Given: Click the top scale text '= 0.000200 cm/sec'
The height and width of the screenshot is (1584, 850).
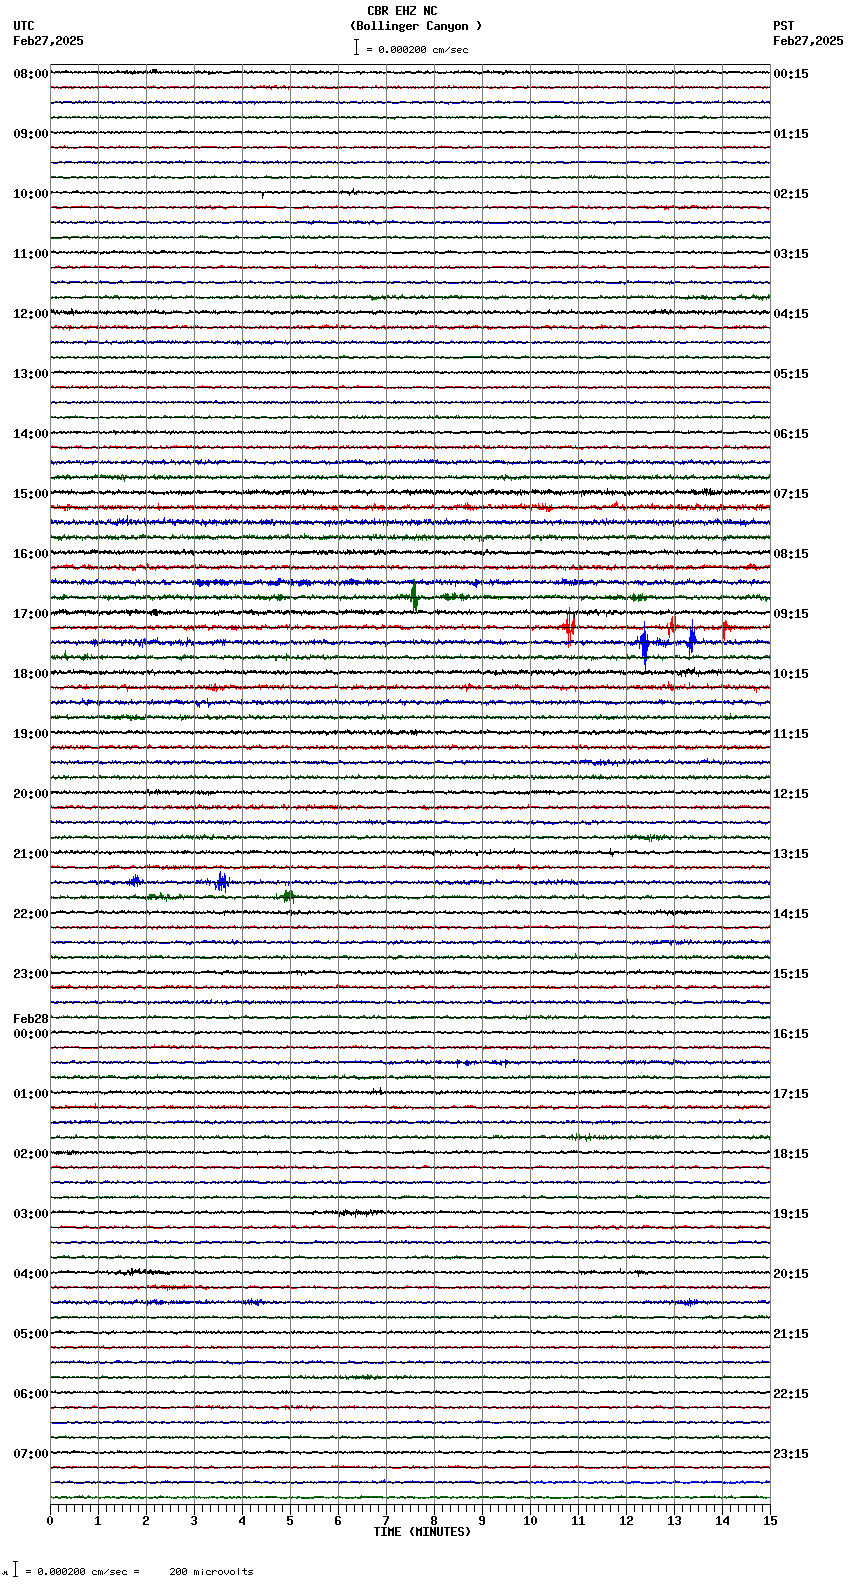Looking at the screenshot, I should point(417,49).
